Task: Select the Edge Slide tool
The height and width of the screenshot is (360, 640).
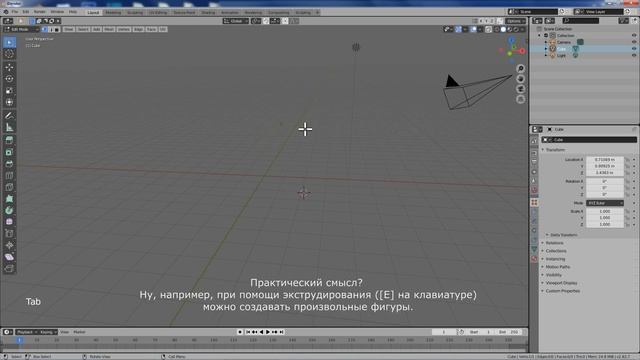Action: coord(9,234)
